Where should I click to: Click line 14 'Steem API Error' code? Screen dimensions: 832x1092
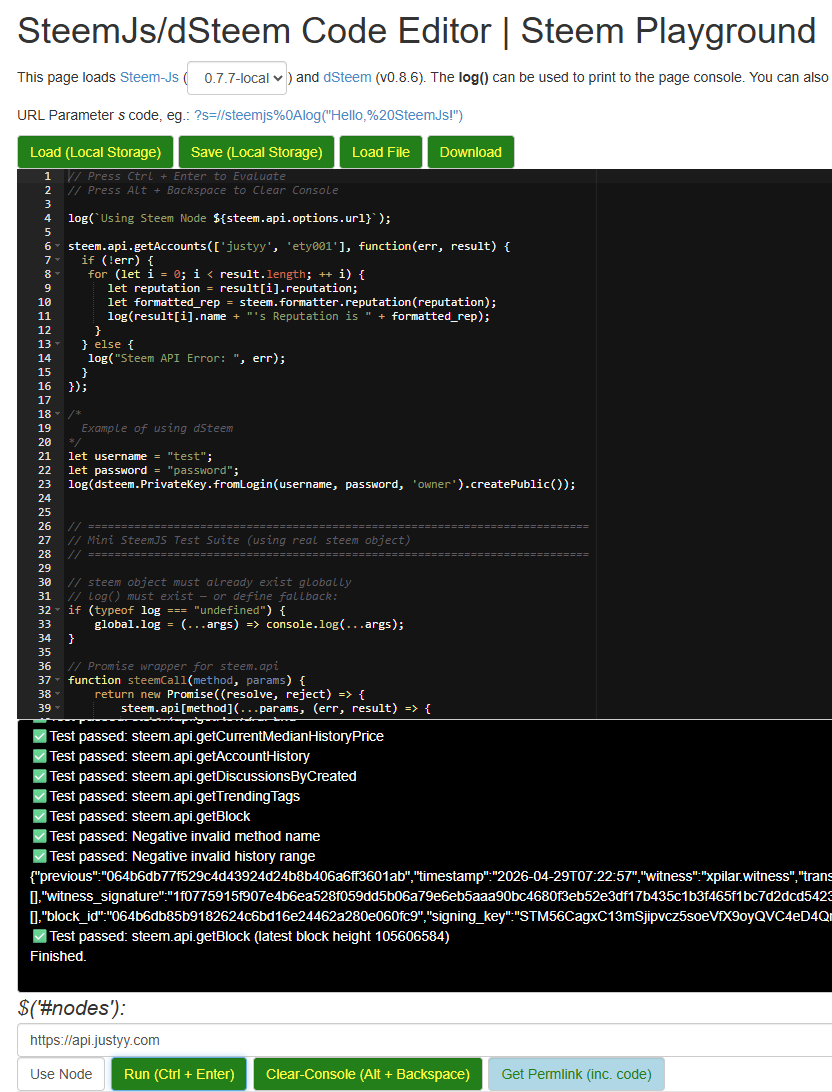(187, 358)
